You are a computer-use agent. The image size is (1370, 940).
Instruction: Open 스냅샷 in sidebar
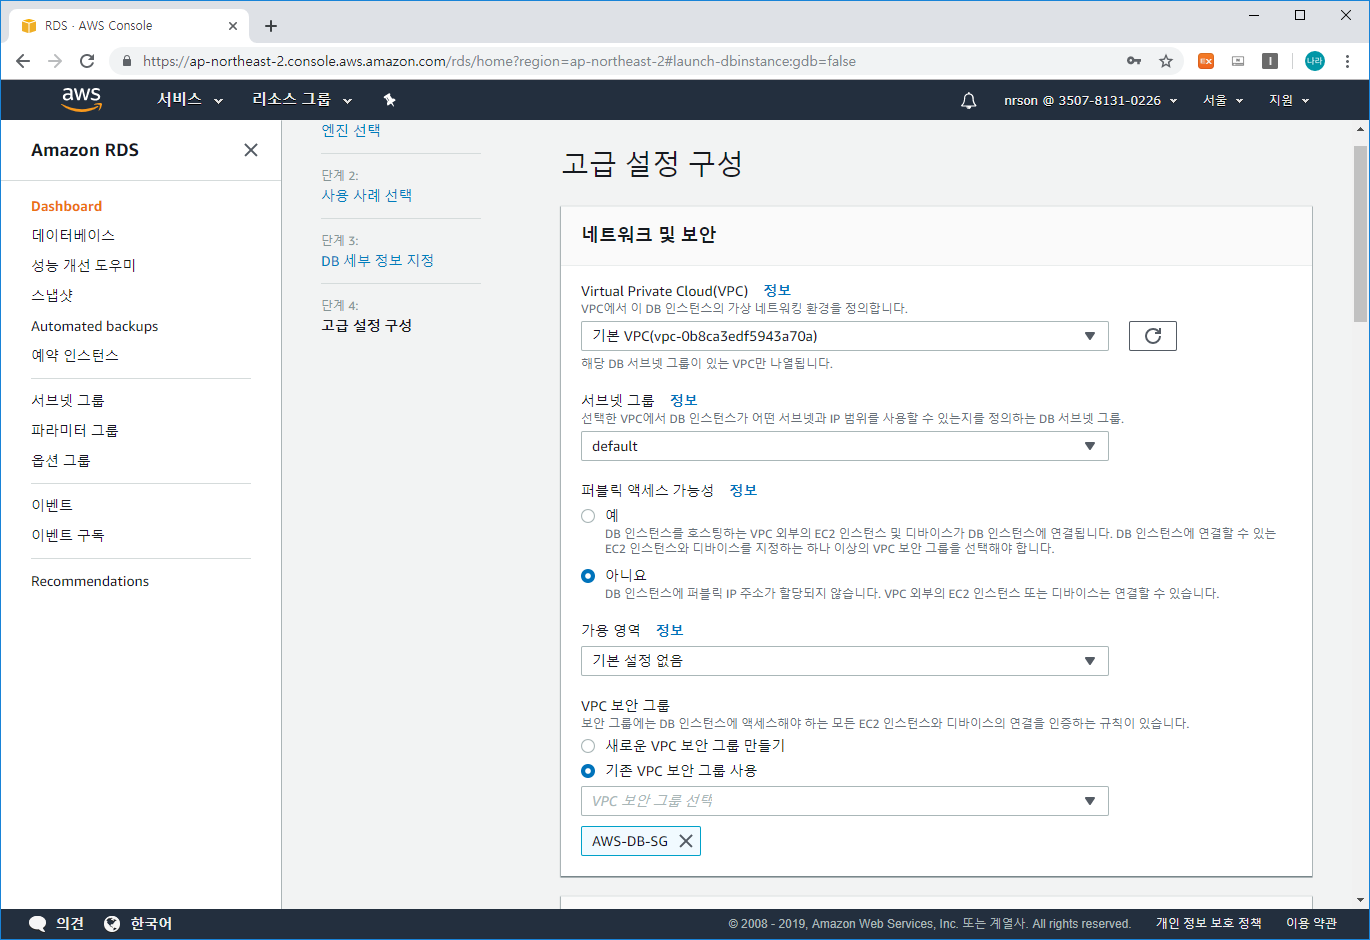click(52, 295)
